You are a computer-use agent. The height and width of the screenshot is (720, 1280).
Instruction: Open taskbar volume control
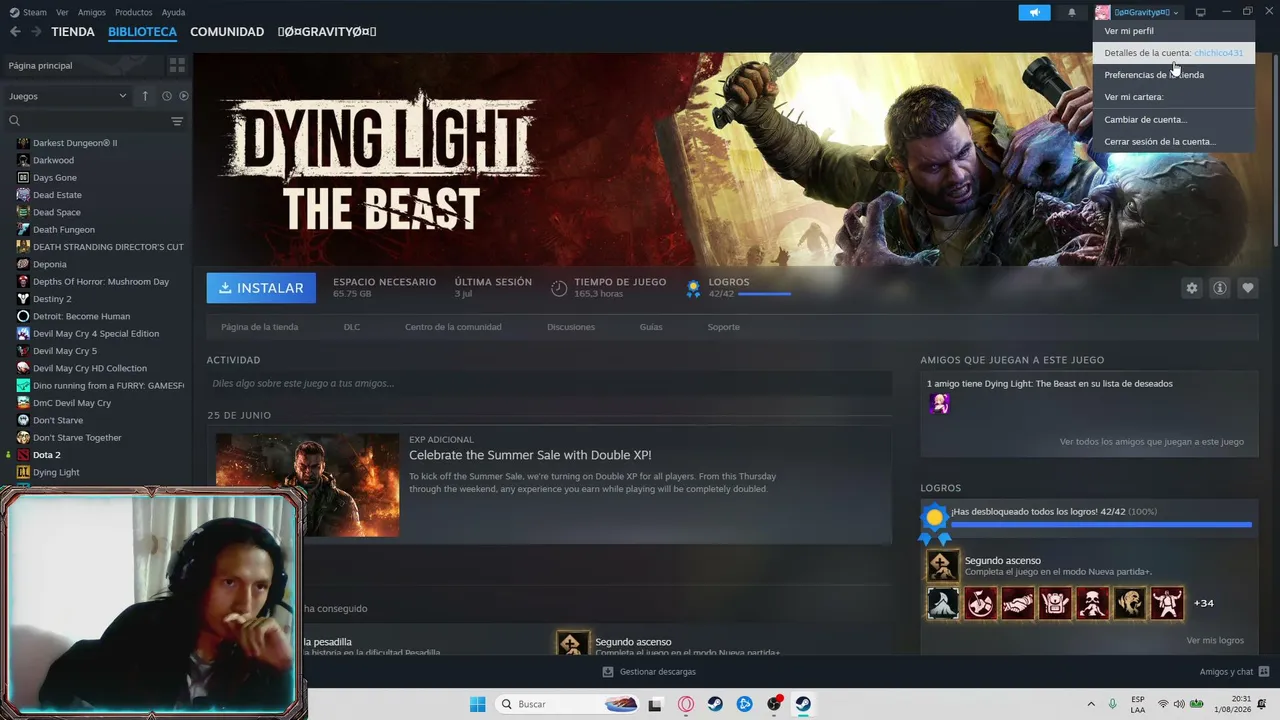tap(1179, 704)
